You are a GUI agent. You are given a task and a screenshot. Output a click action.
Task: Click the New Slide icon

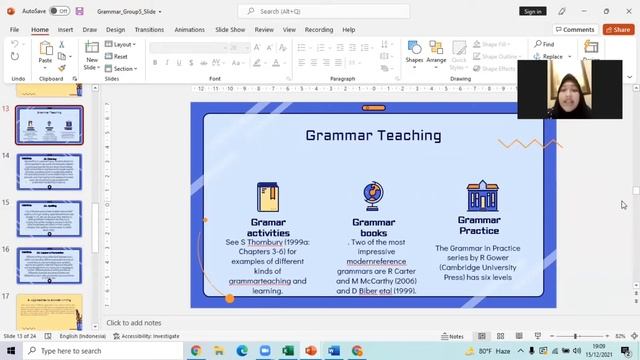92,47
